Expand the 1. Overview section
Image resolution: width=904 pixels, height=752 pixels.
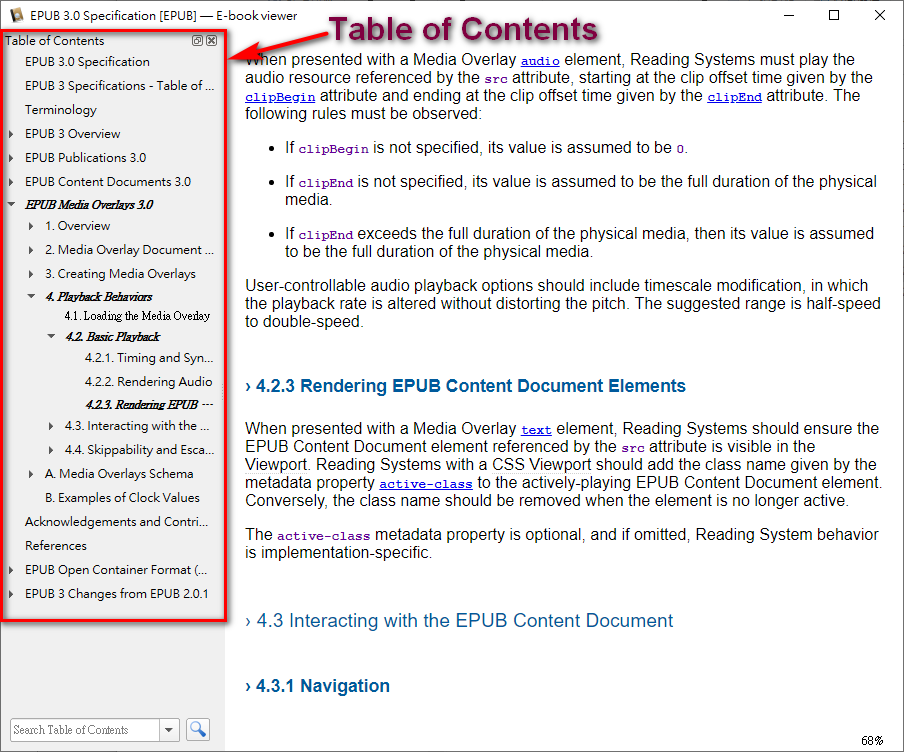[x=31, y=226]
